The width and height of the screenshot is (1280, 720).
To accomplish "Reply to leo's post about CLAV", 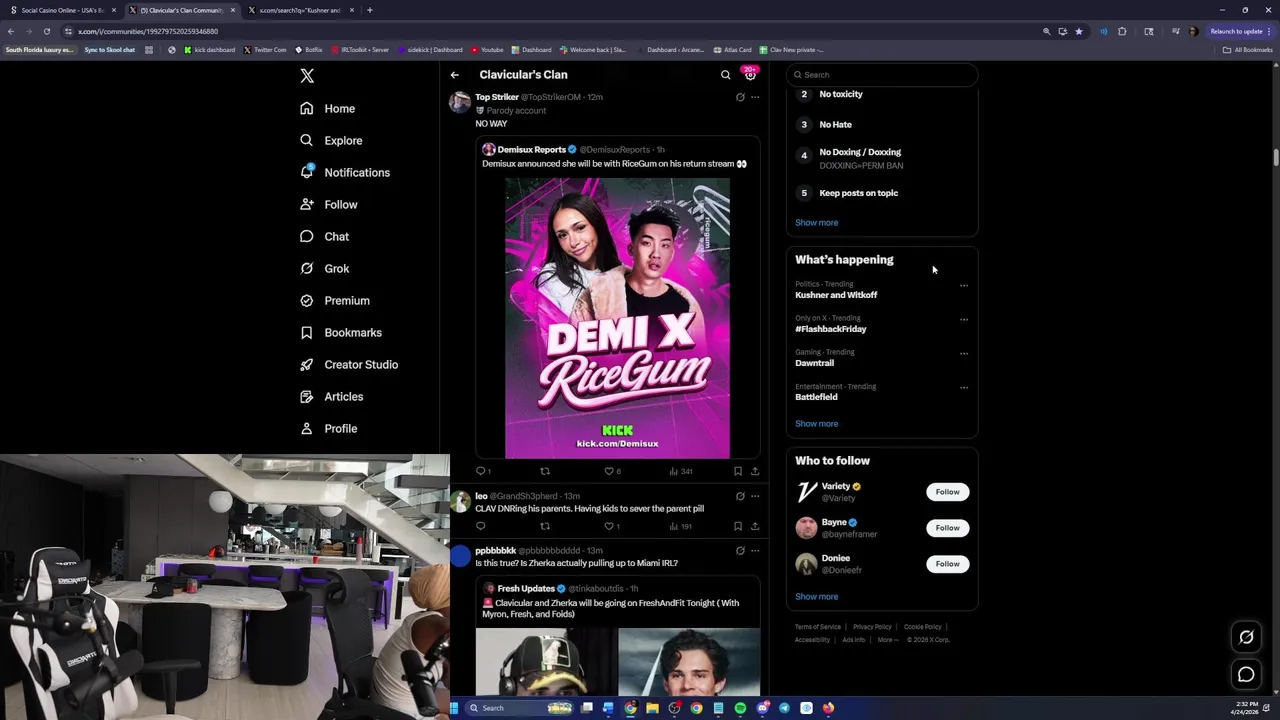I will coord(481,526).
